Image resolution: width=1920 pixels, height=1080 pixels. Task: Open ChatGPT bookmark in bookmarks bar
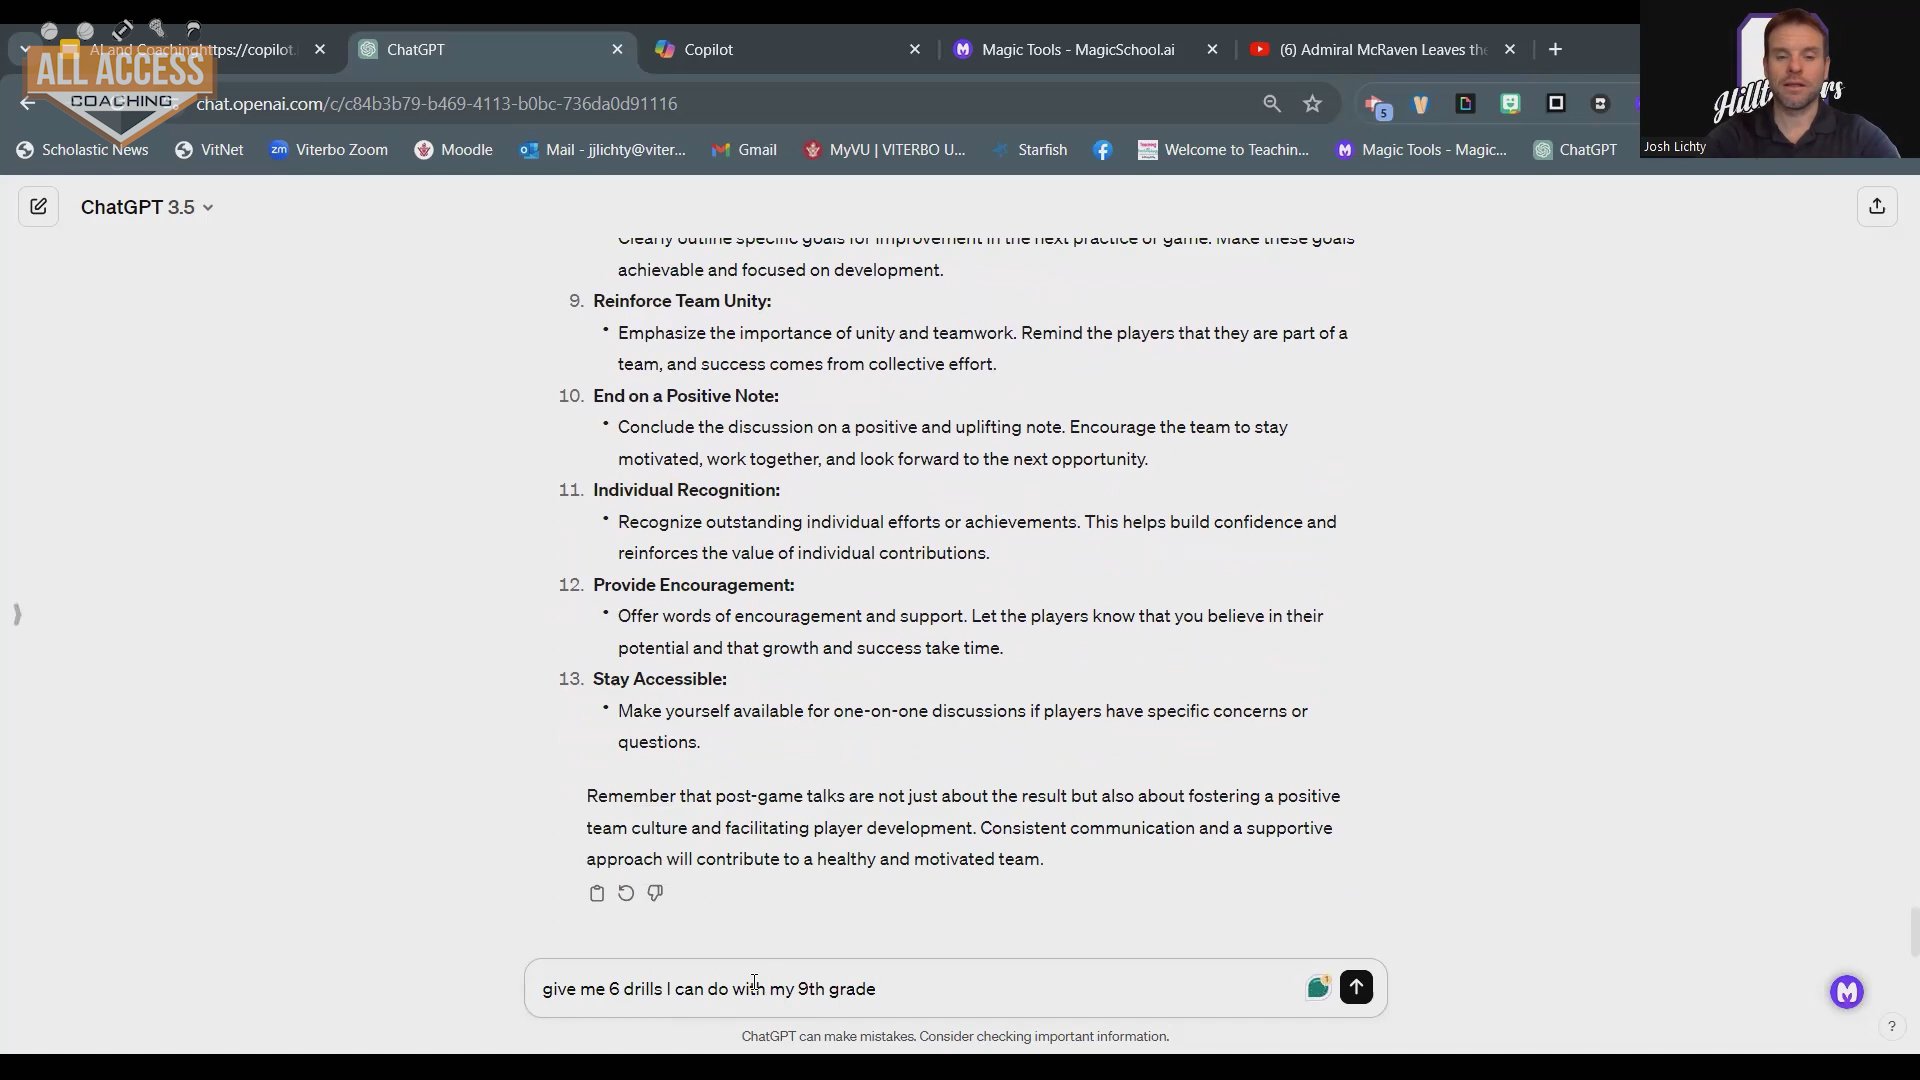point(1575,150)
